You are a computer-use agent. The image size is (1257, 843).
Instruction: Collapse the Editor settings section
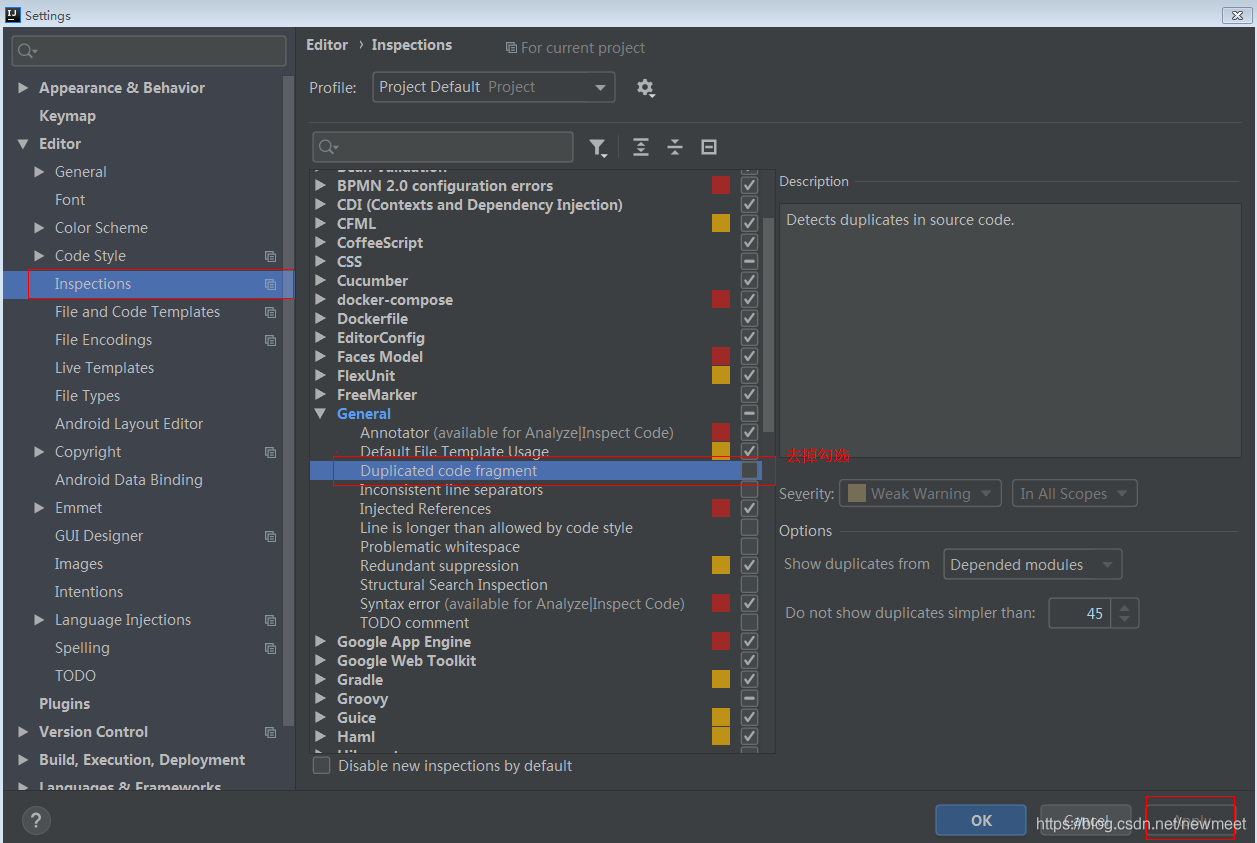23,144
